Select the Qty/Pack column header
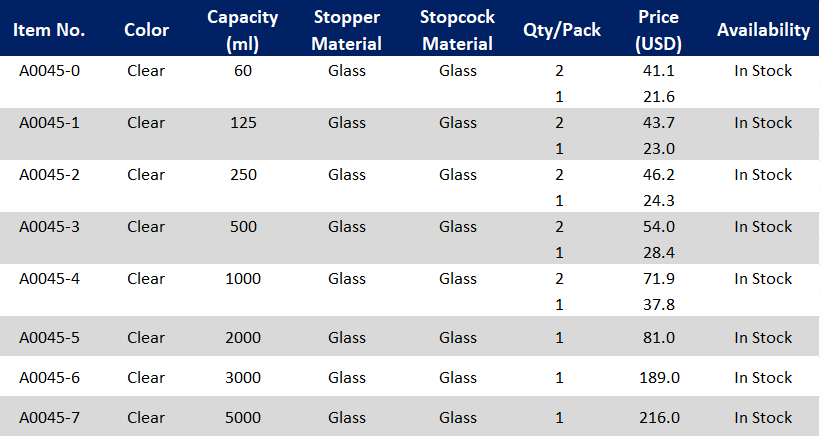The width and height of the screenshot is (820, 436). (562, 30)
